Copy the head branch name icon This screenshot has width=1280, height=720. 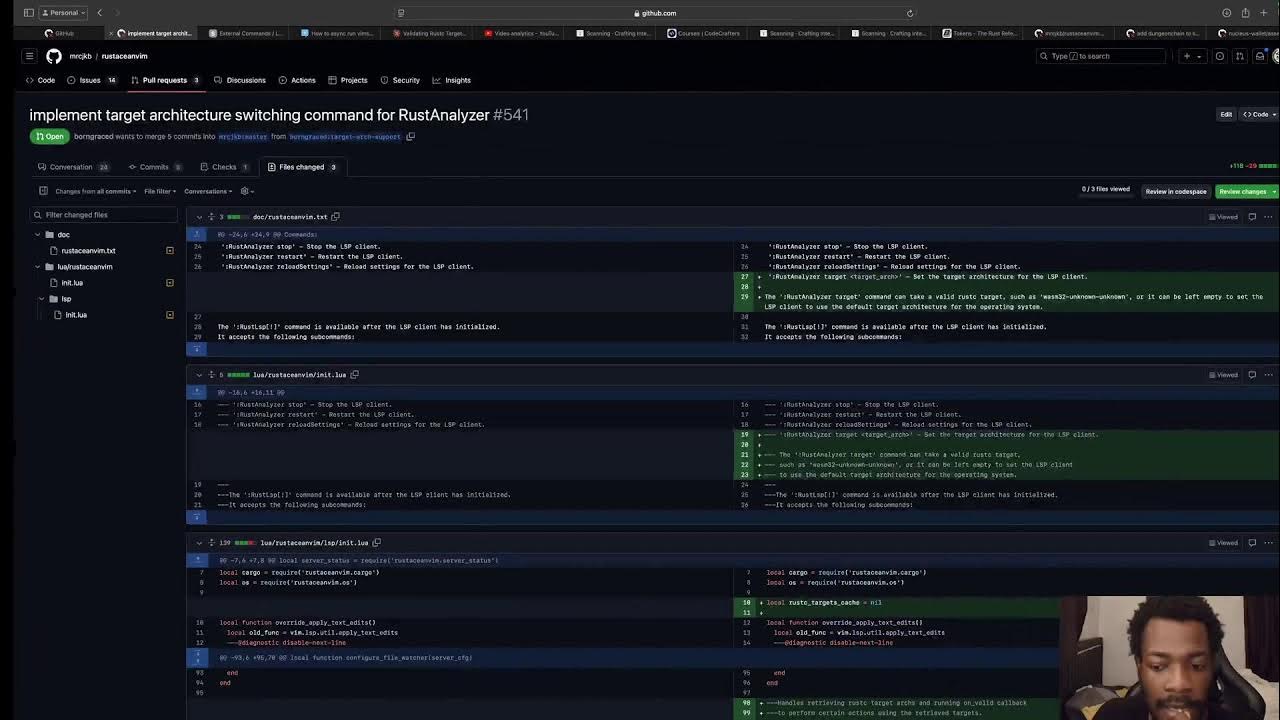(x=410, y=136)
